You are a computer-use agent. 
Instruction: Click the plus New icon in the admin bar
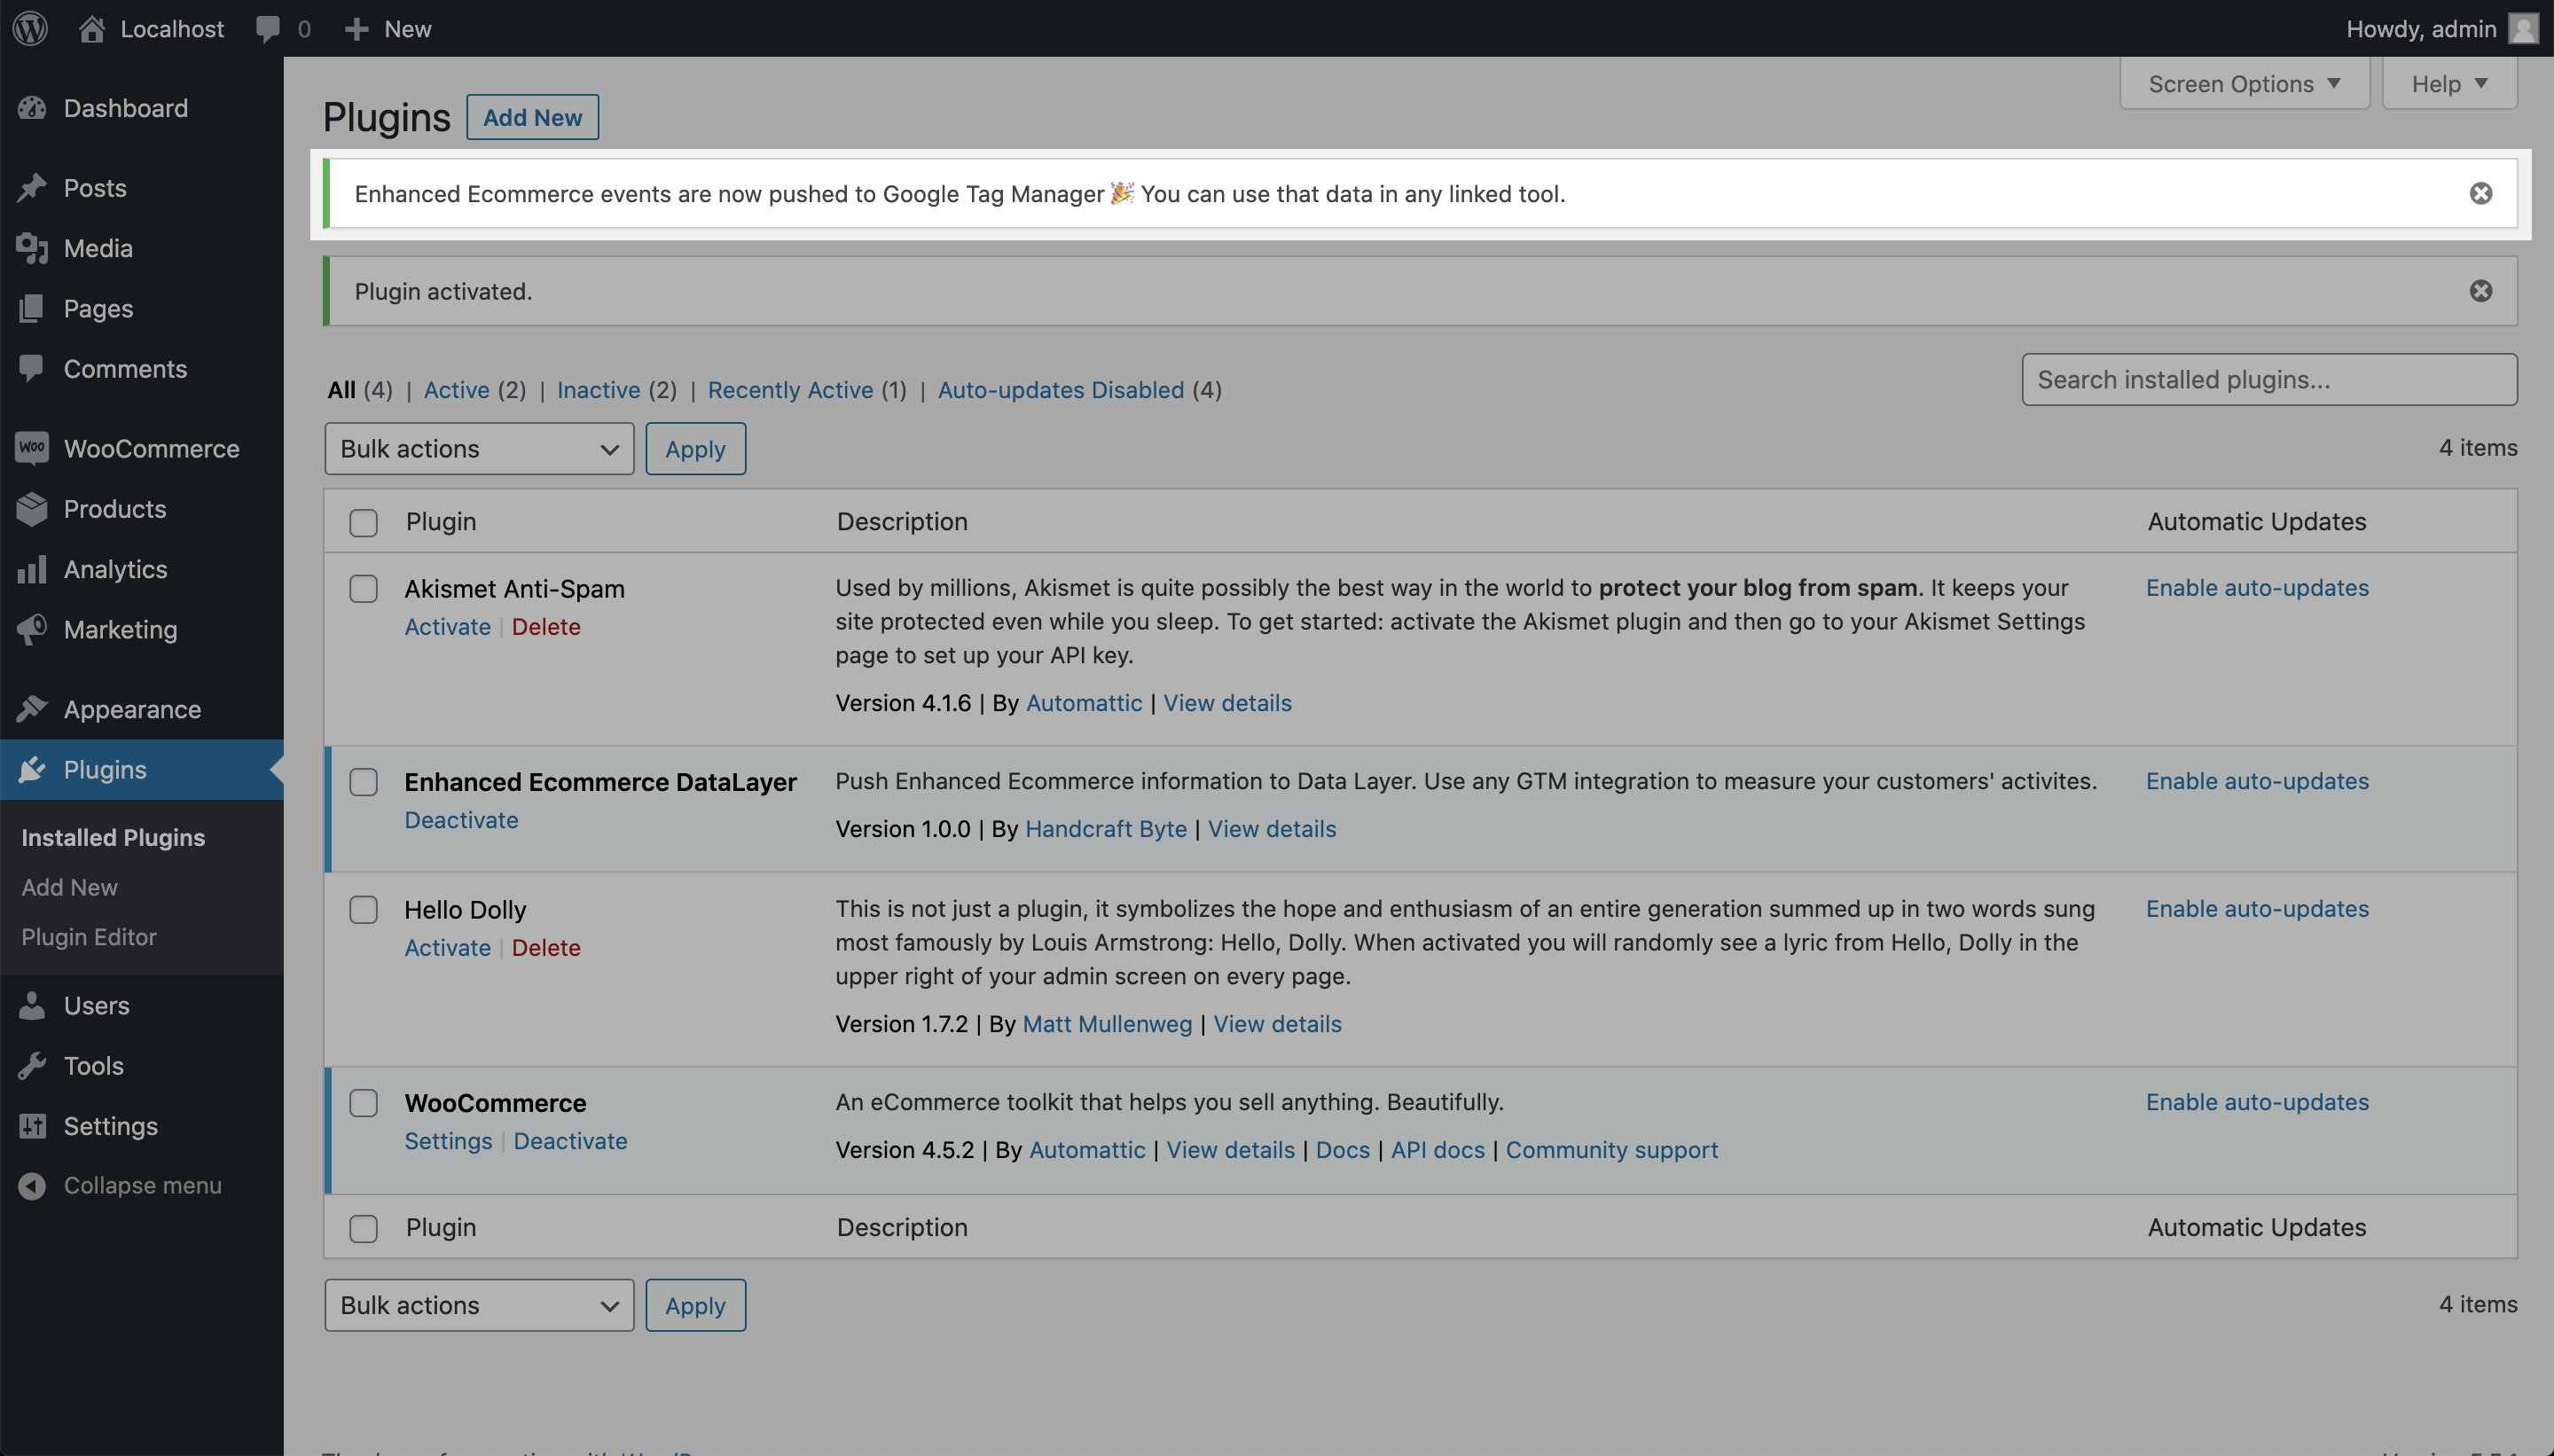356,29
